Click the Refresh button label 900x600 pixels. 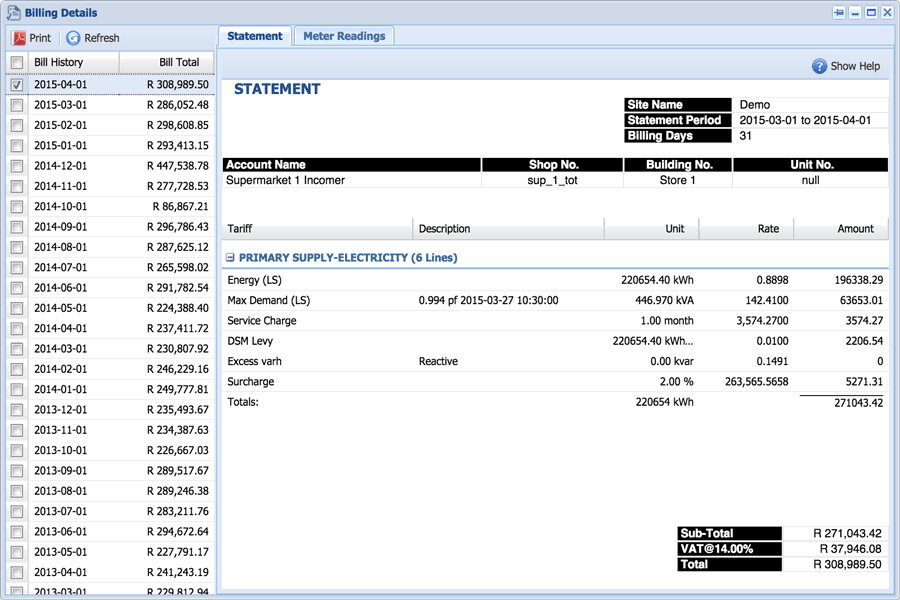[102, 38]
